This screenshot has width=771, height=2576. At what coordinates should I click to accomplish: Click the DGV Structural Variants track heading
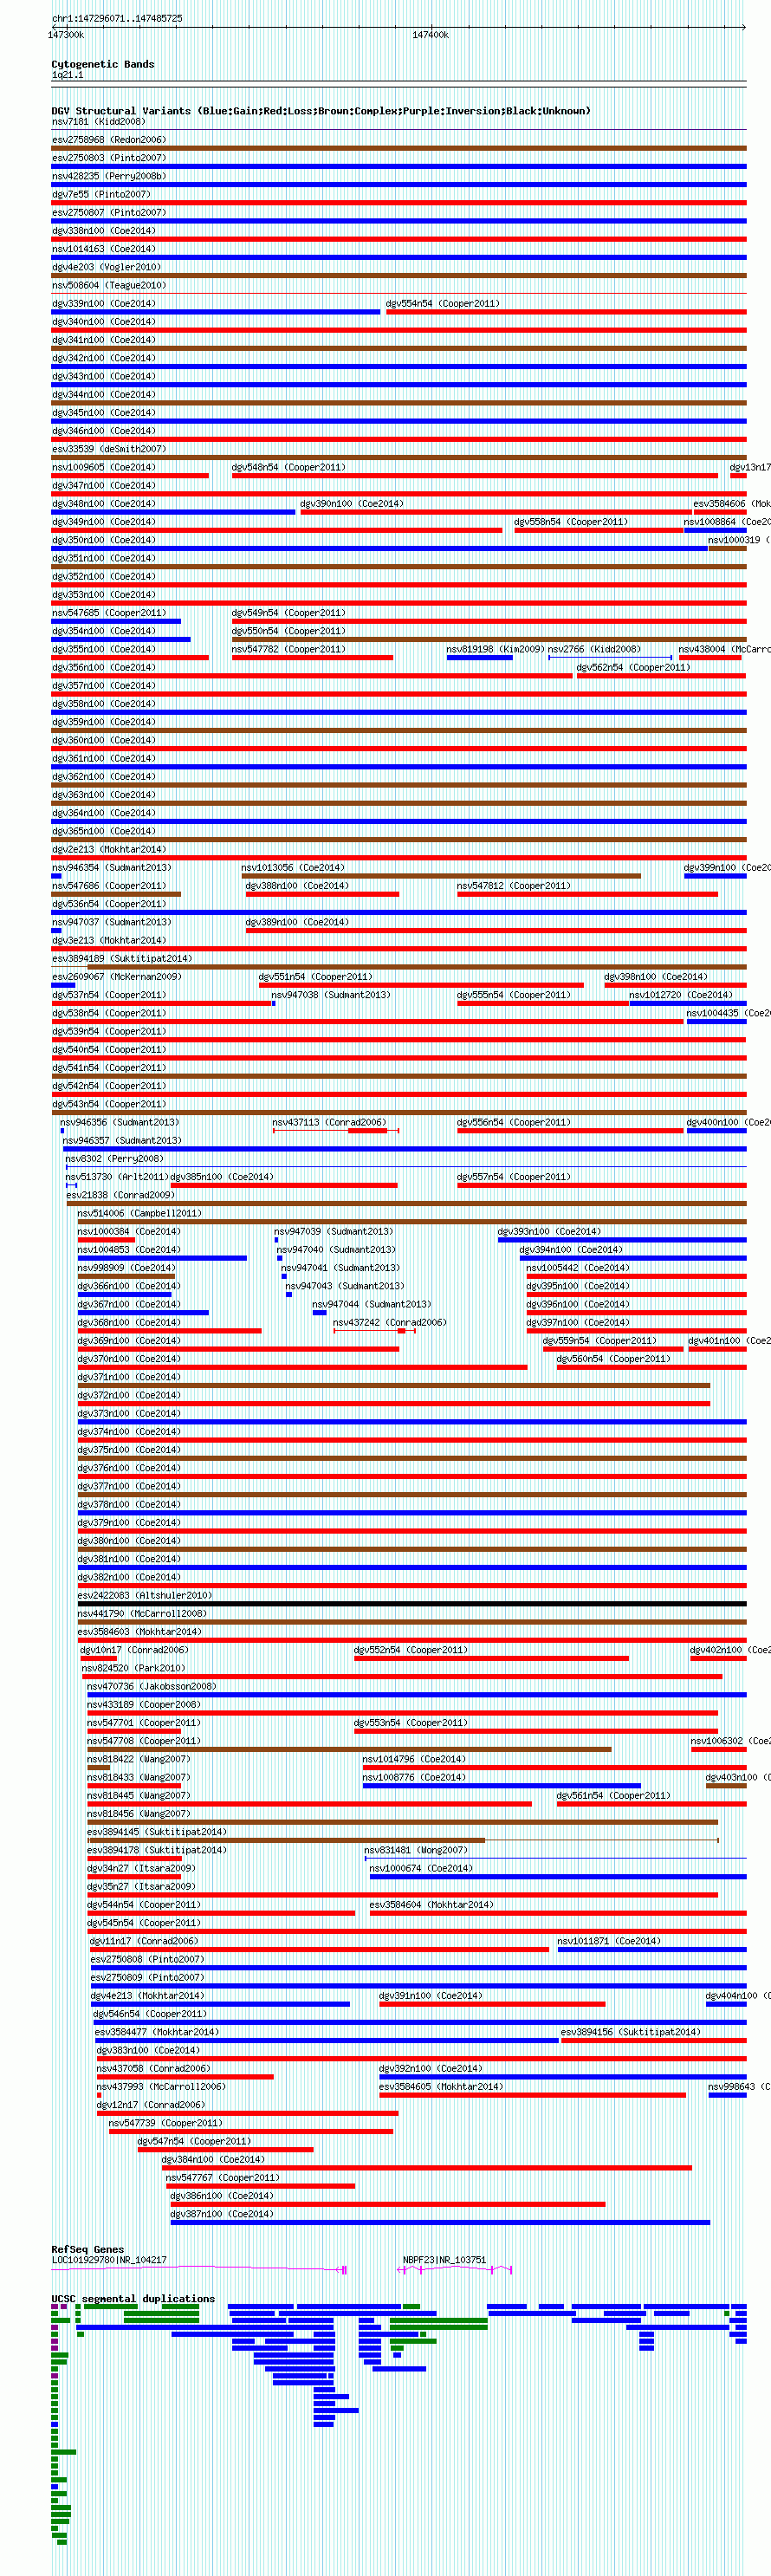tap(321, 111)
